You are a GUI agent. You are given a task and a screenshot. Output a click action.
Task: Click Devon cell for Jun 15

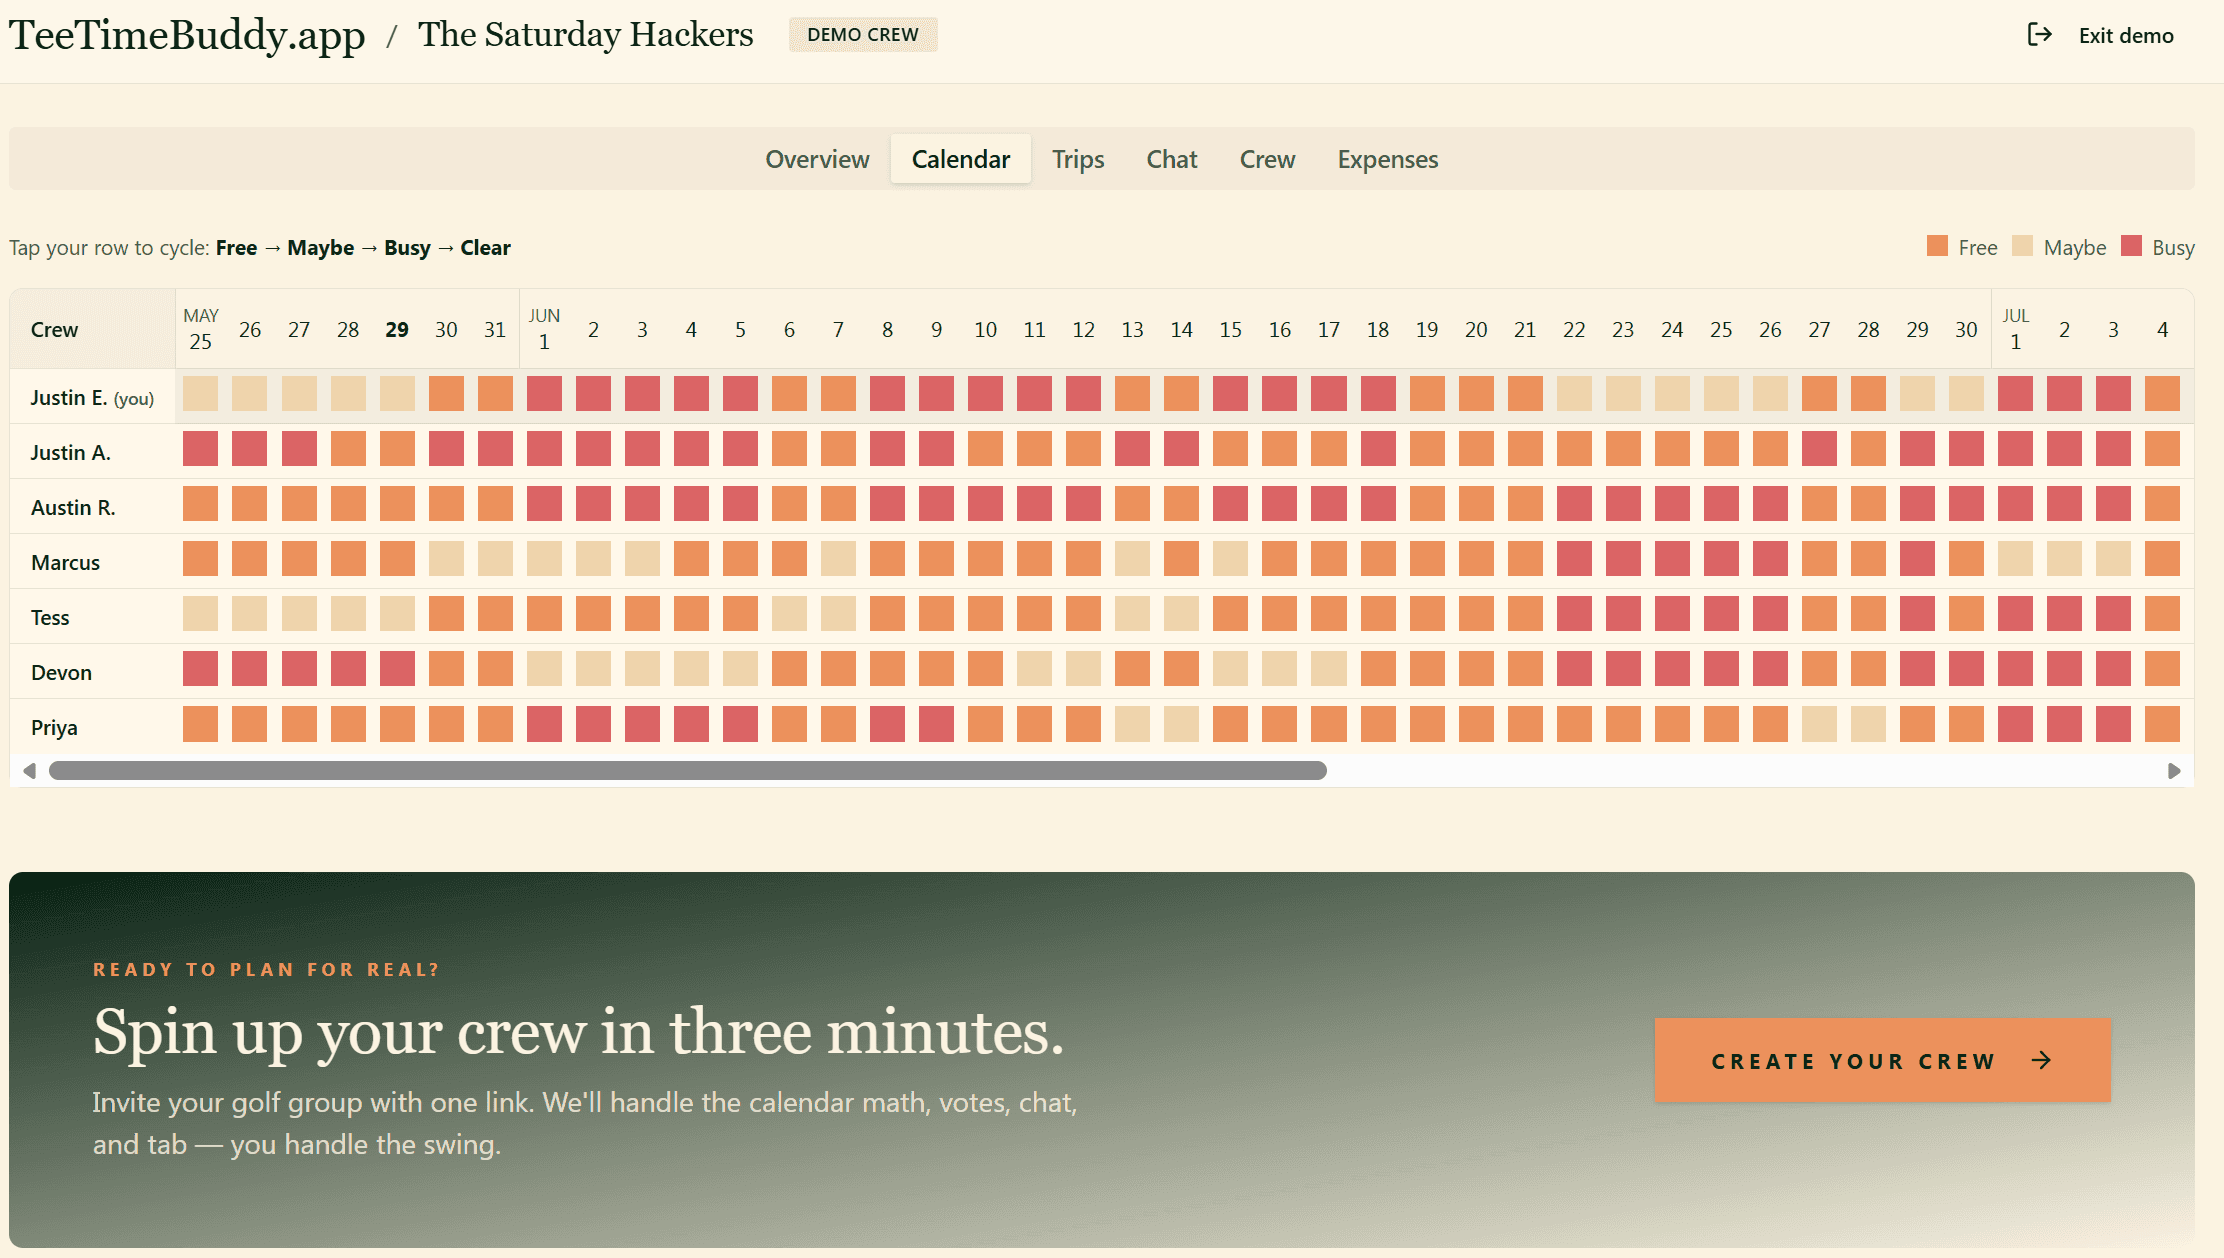point(1230,669)
